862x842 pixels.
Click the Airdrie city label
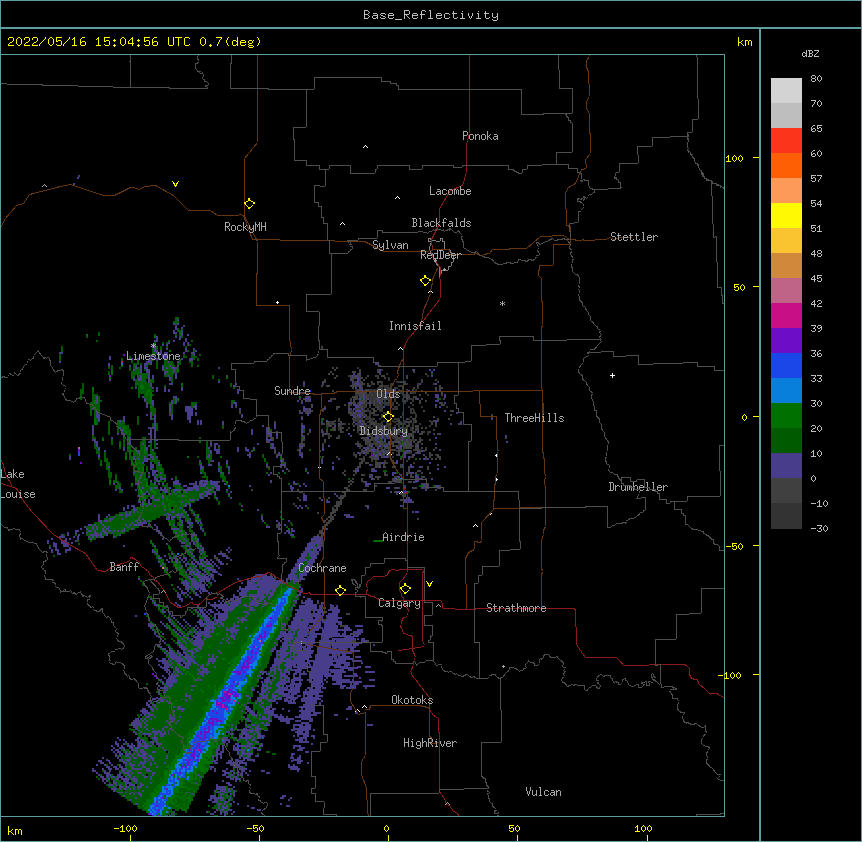click(403, 537)
